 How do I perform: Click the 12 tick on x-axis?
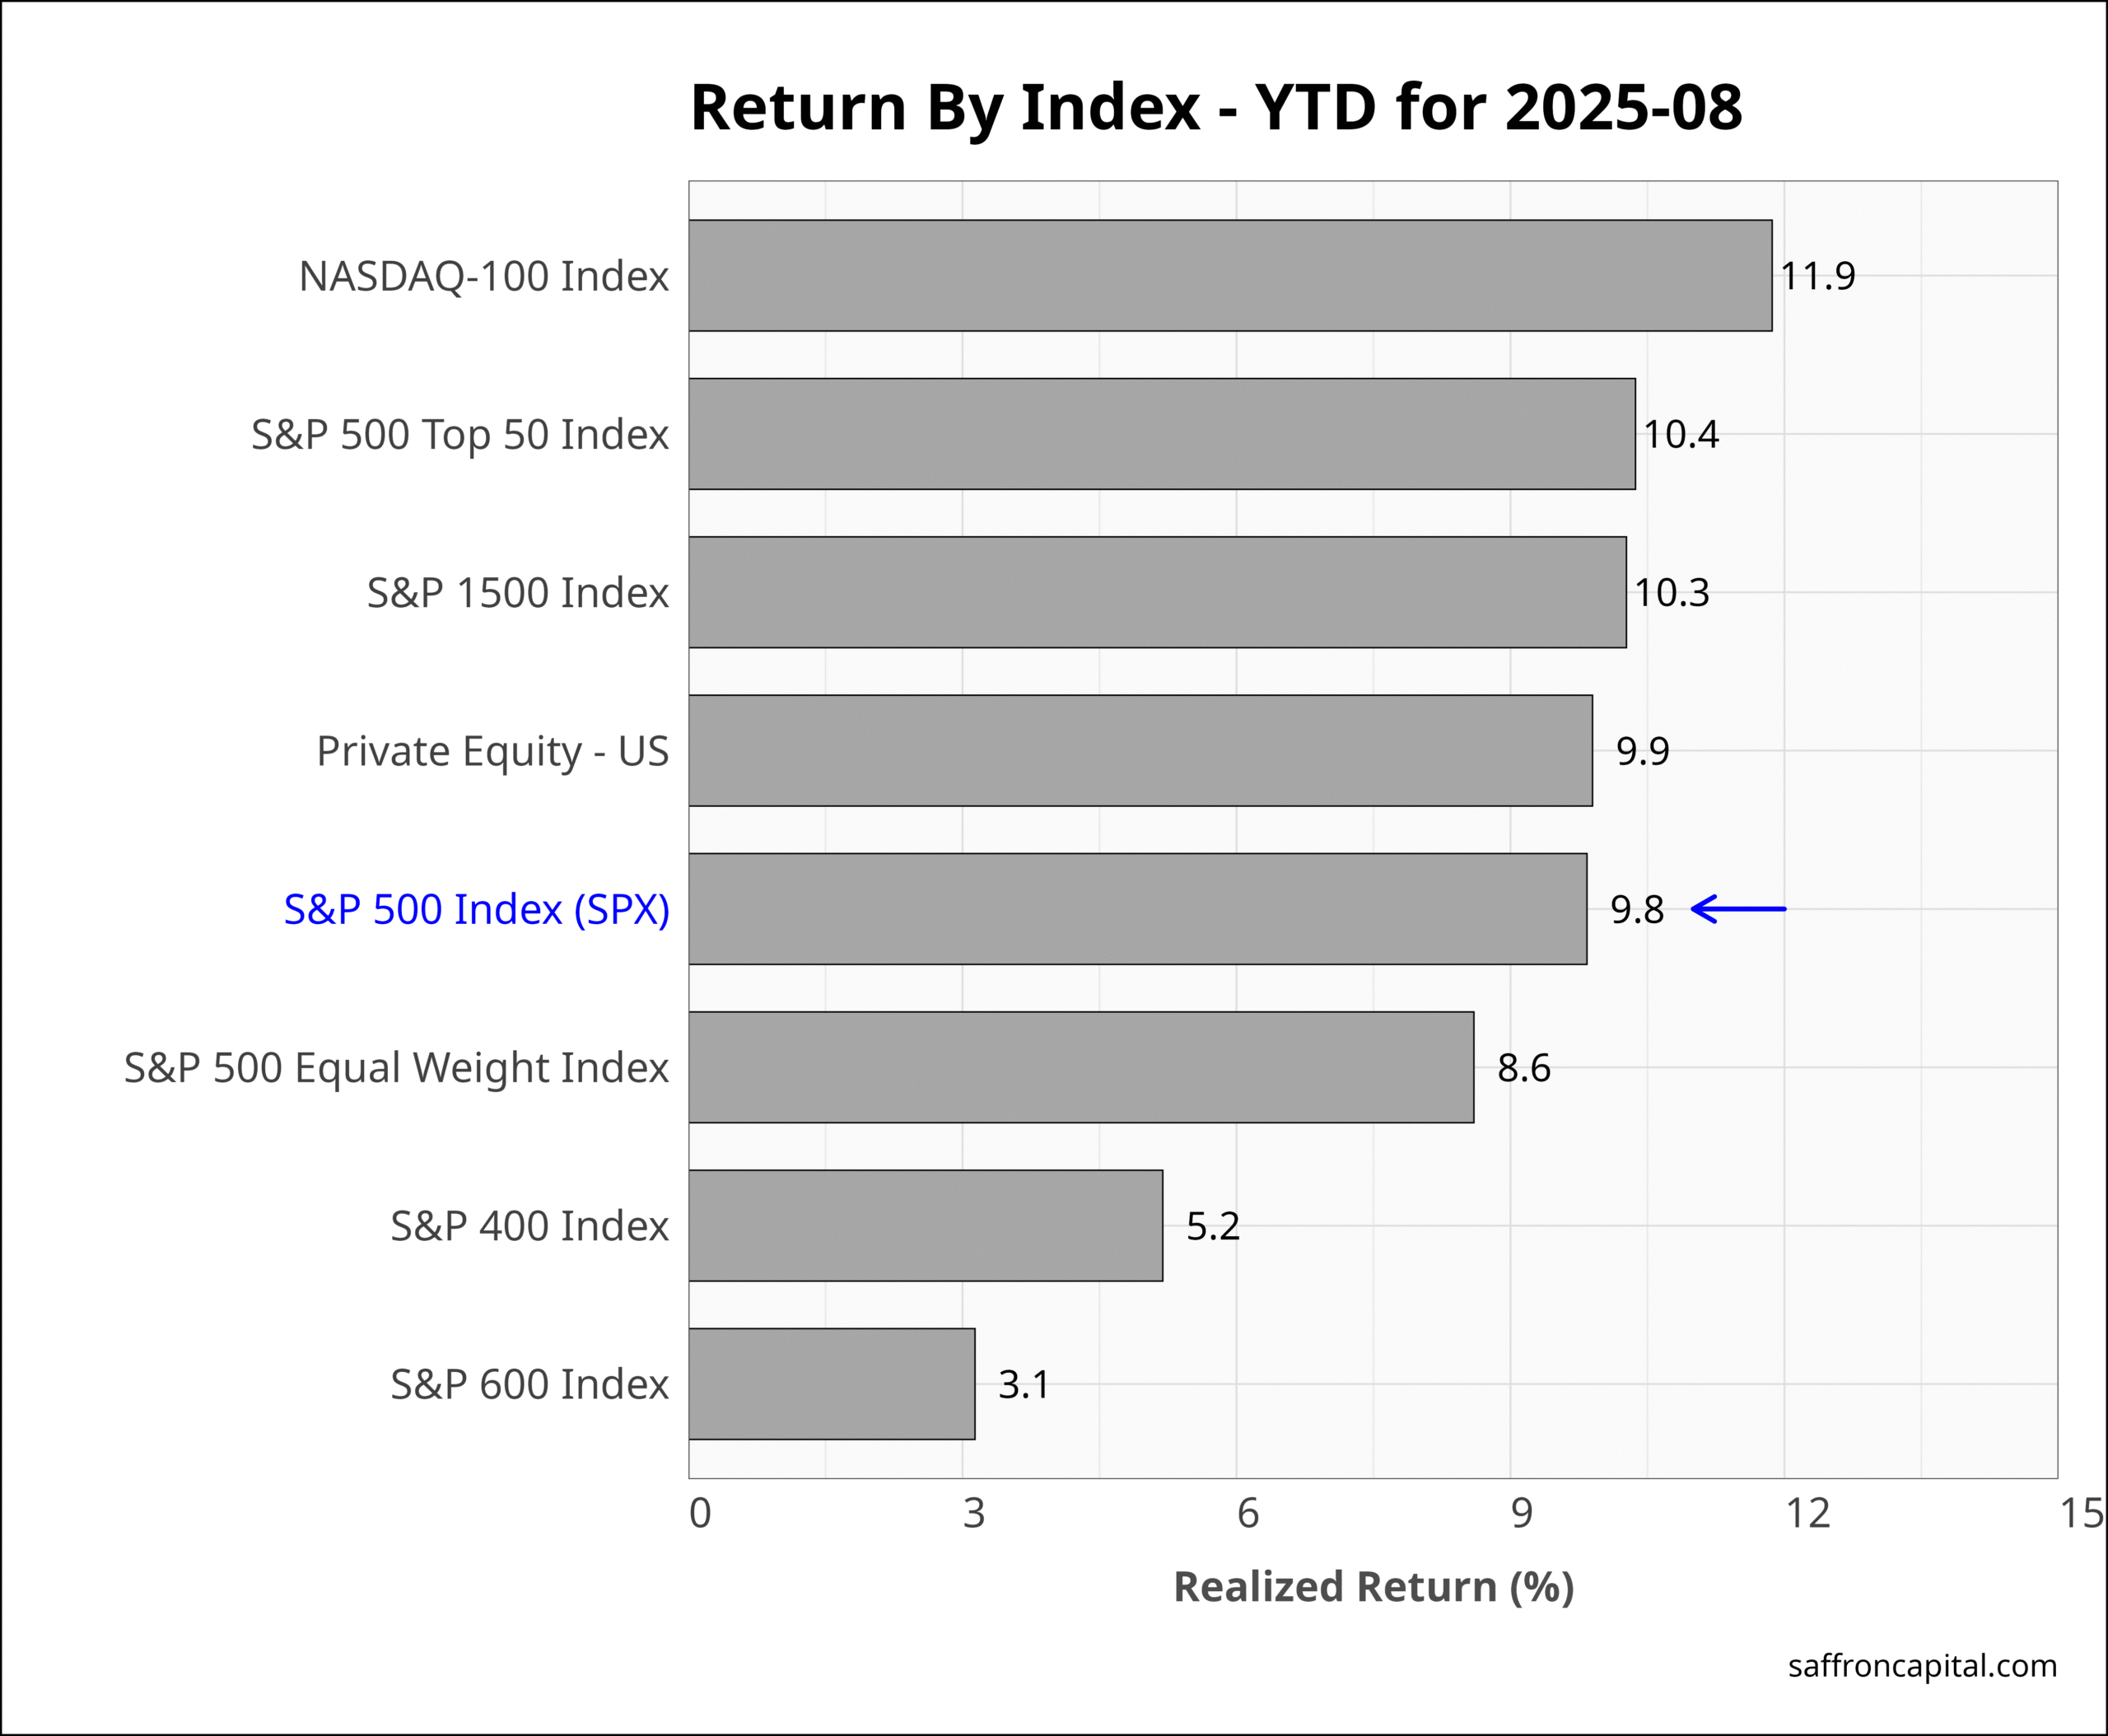(x=1807, y=1514)
